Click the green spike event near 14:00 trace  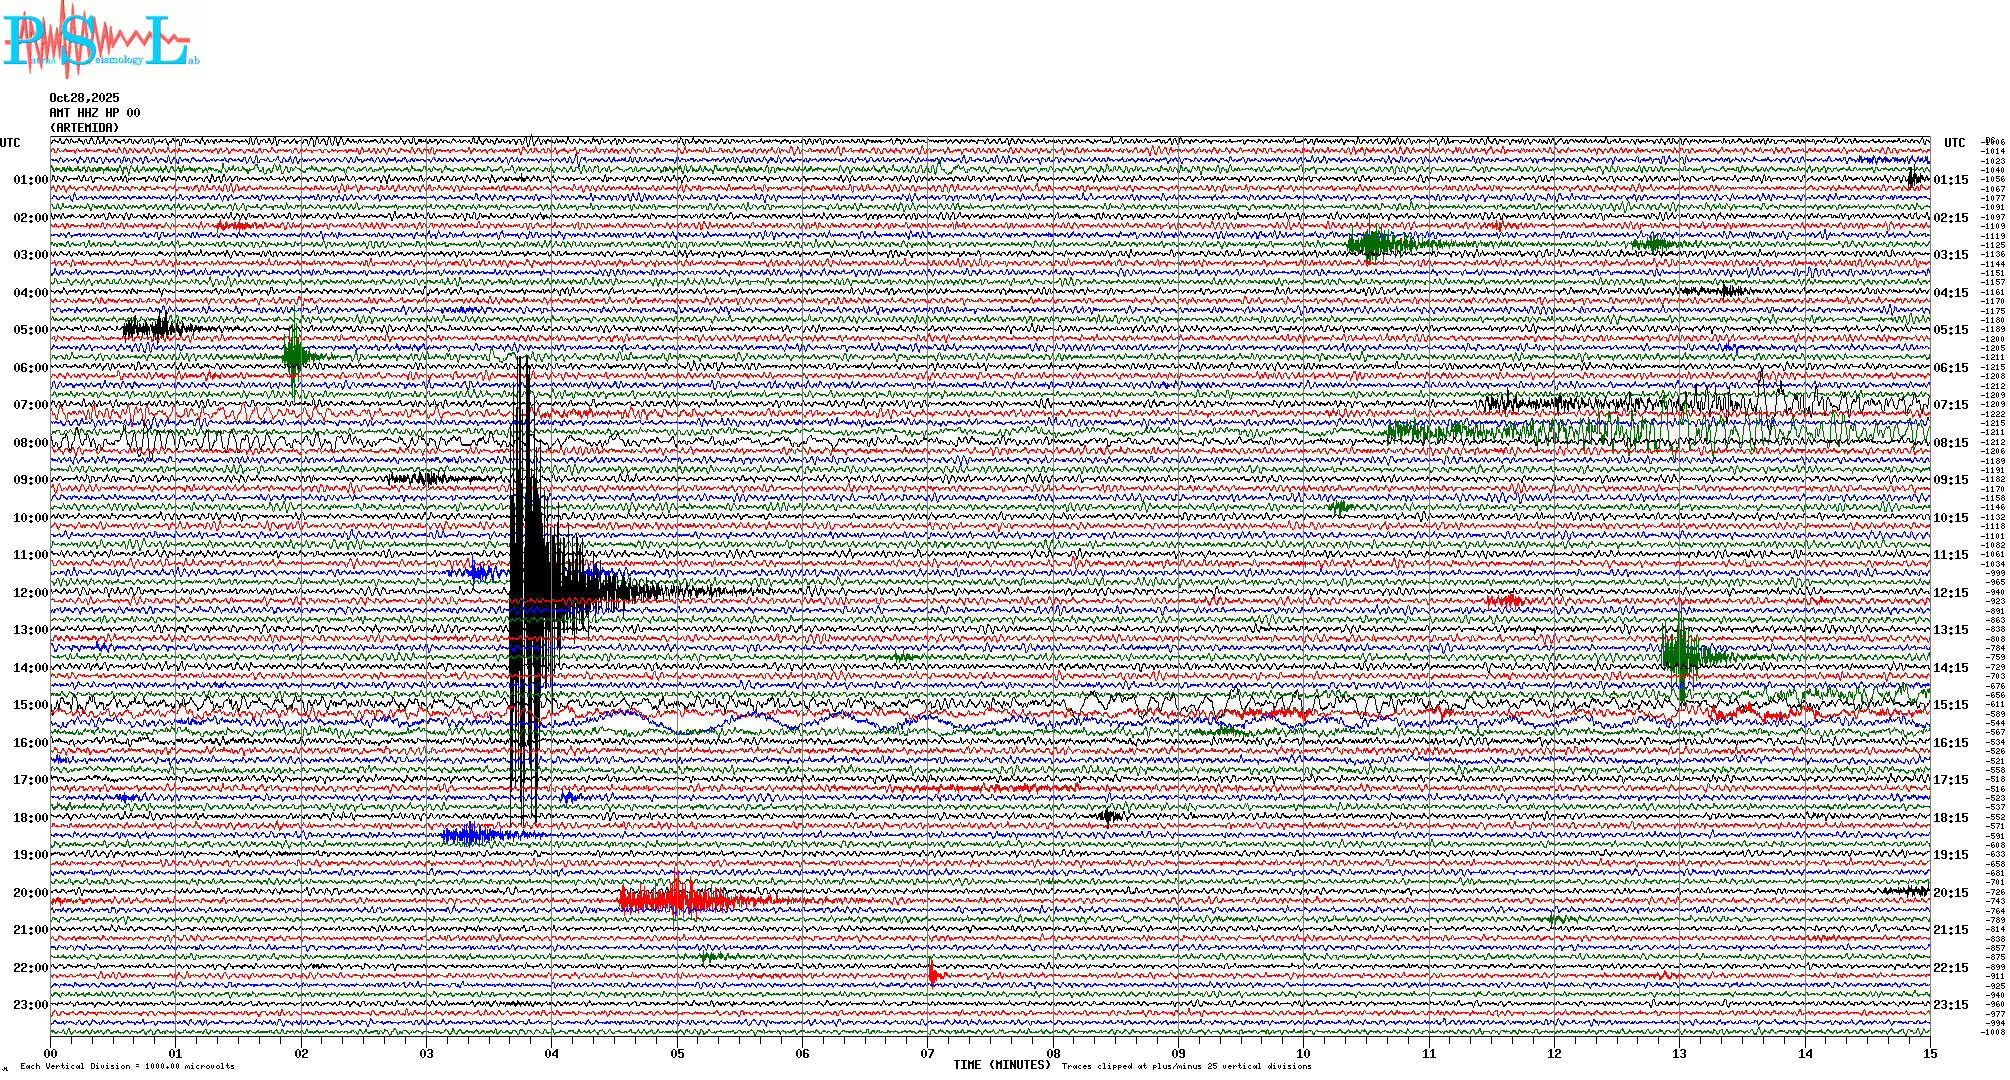click(1682, 655)
